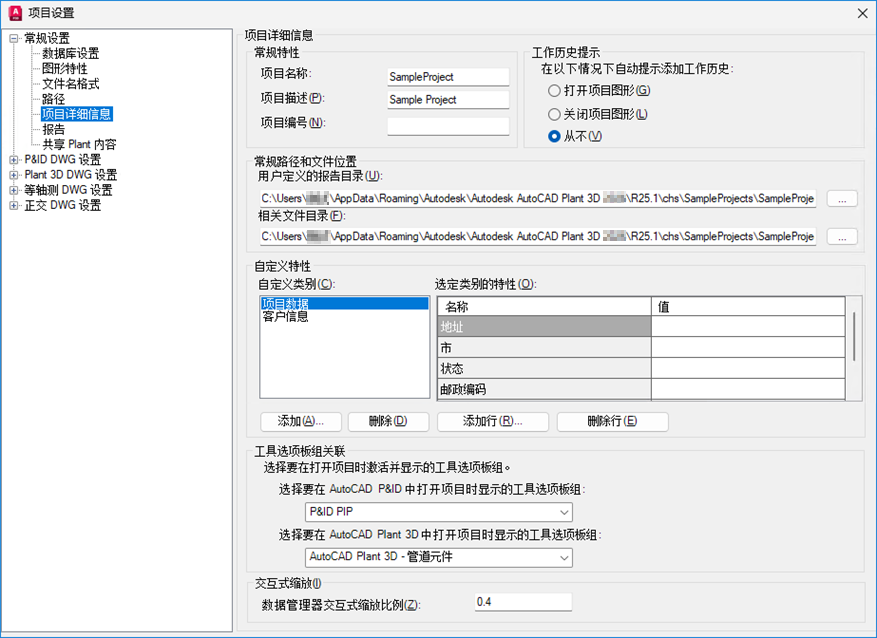
Task: Select the 打开项目图形 radio button
Action: pyautogui.click(x=554, y=91)
